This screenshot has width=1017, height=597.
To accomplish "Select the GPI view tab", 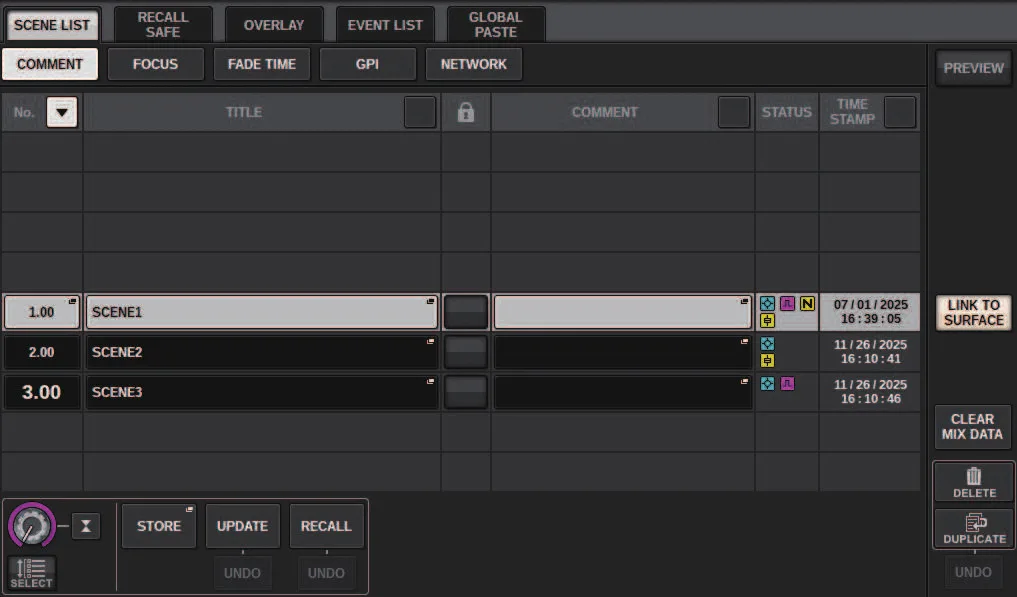I will (x=367, y=64).
